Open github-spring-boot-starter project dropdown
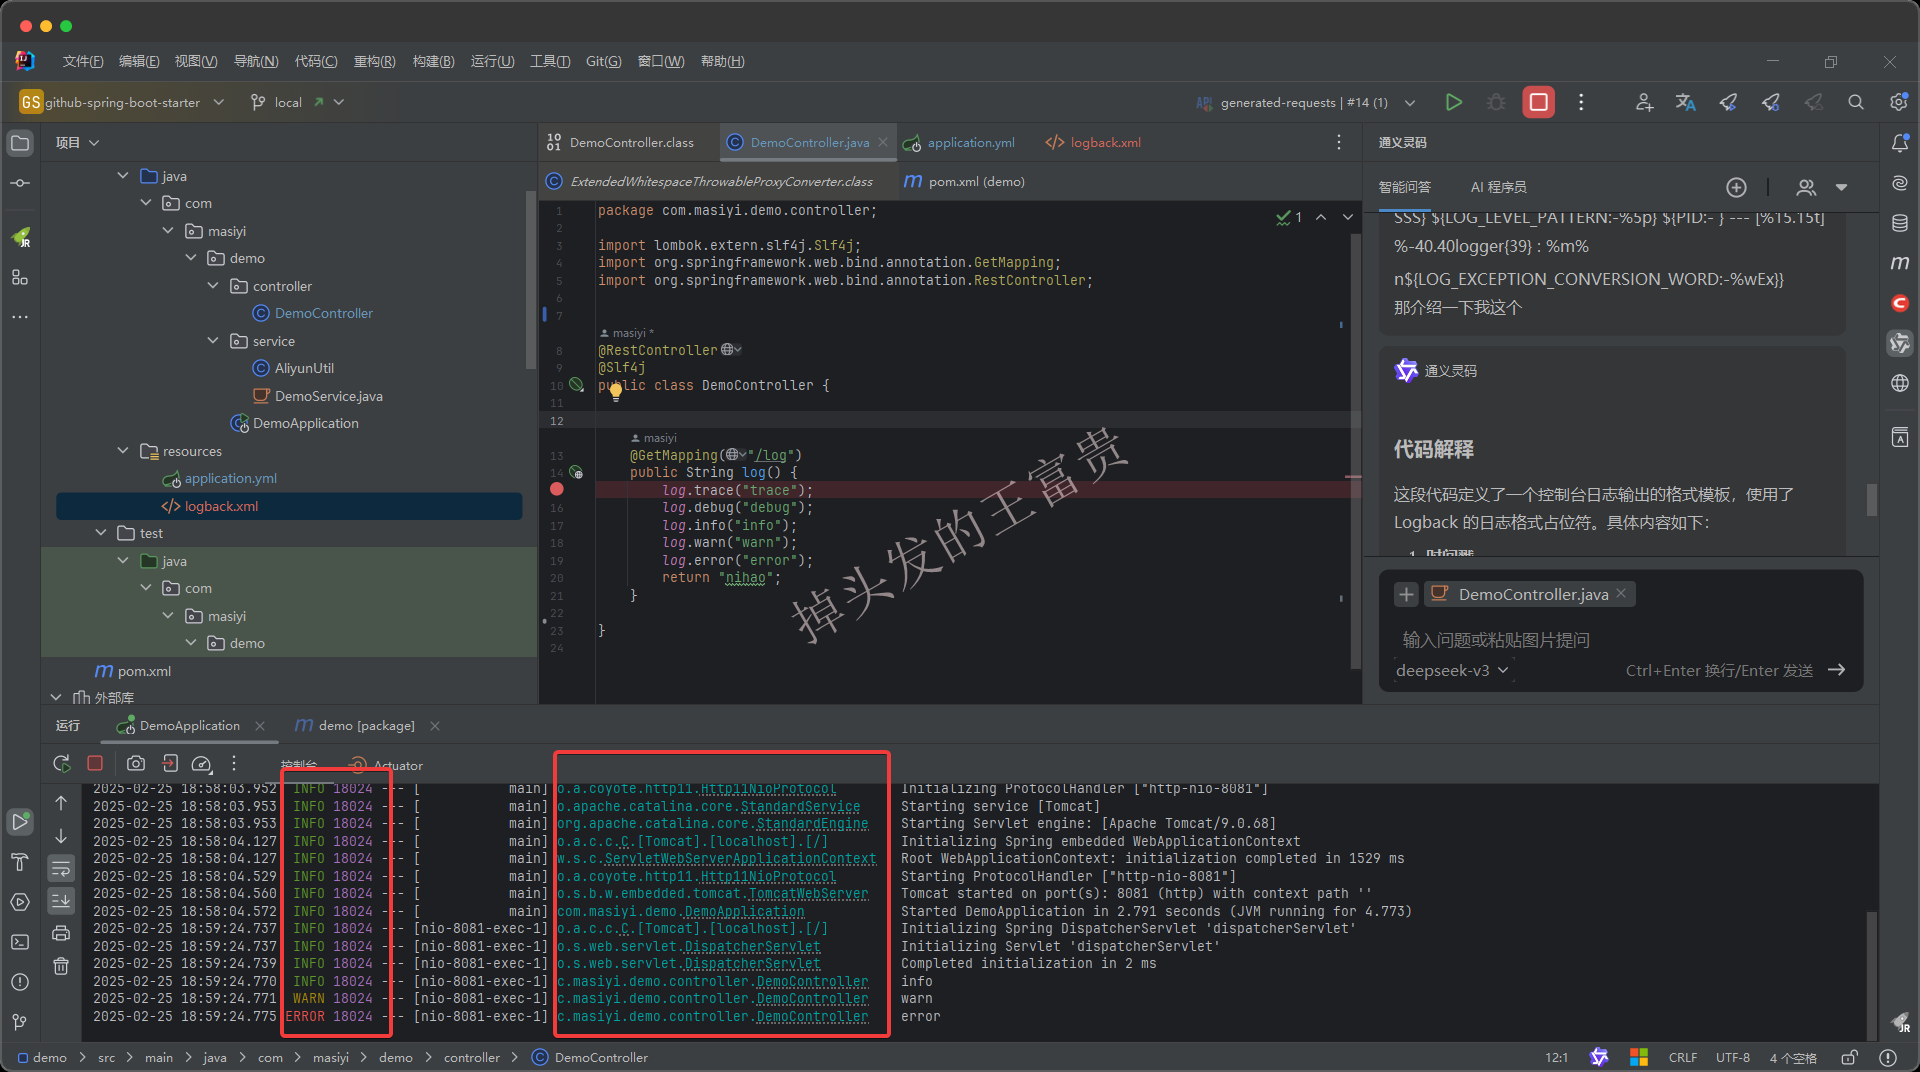The height and width of the screenshot is (1072, 1920). point(121,102)
